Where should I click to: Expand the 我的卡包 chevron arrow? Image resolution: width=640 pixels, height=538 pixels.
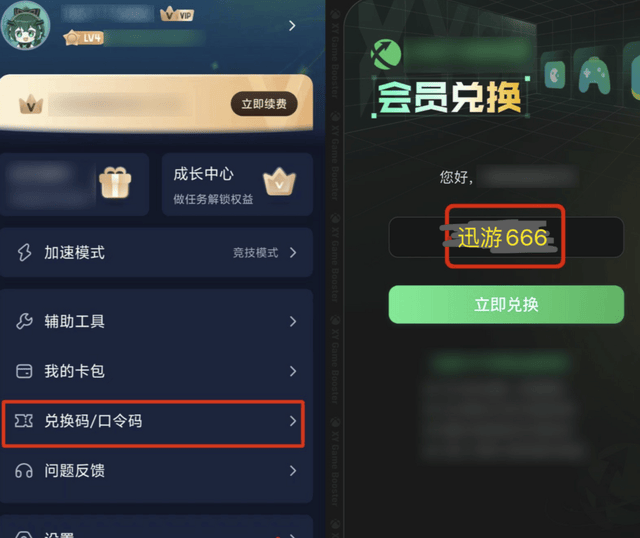293,371
